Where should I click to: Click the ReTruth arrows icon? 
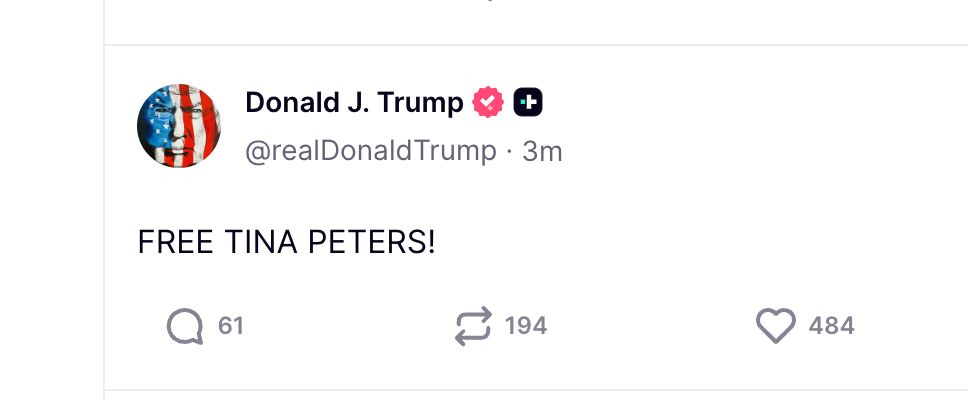point(473,326)
